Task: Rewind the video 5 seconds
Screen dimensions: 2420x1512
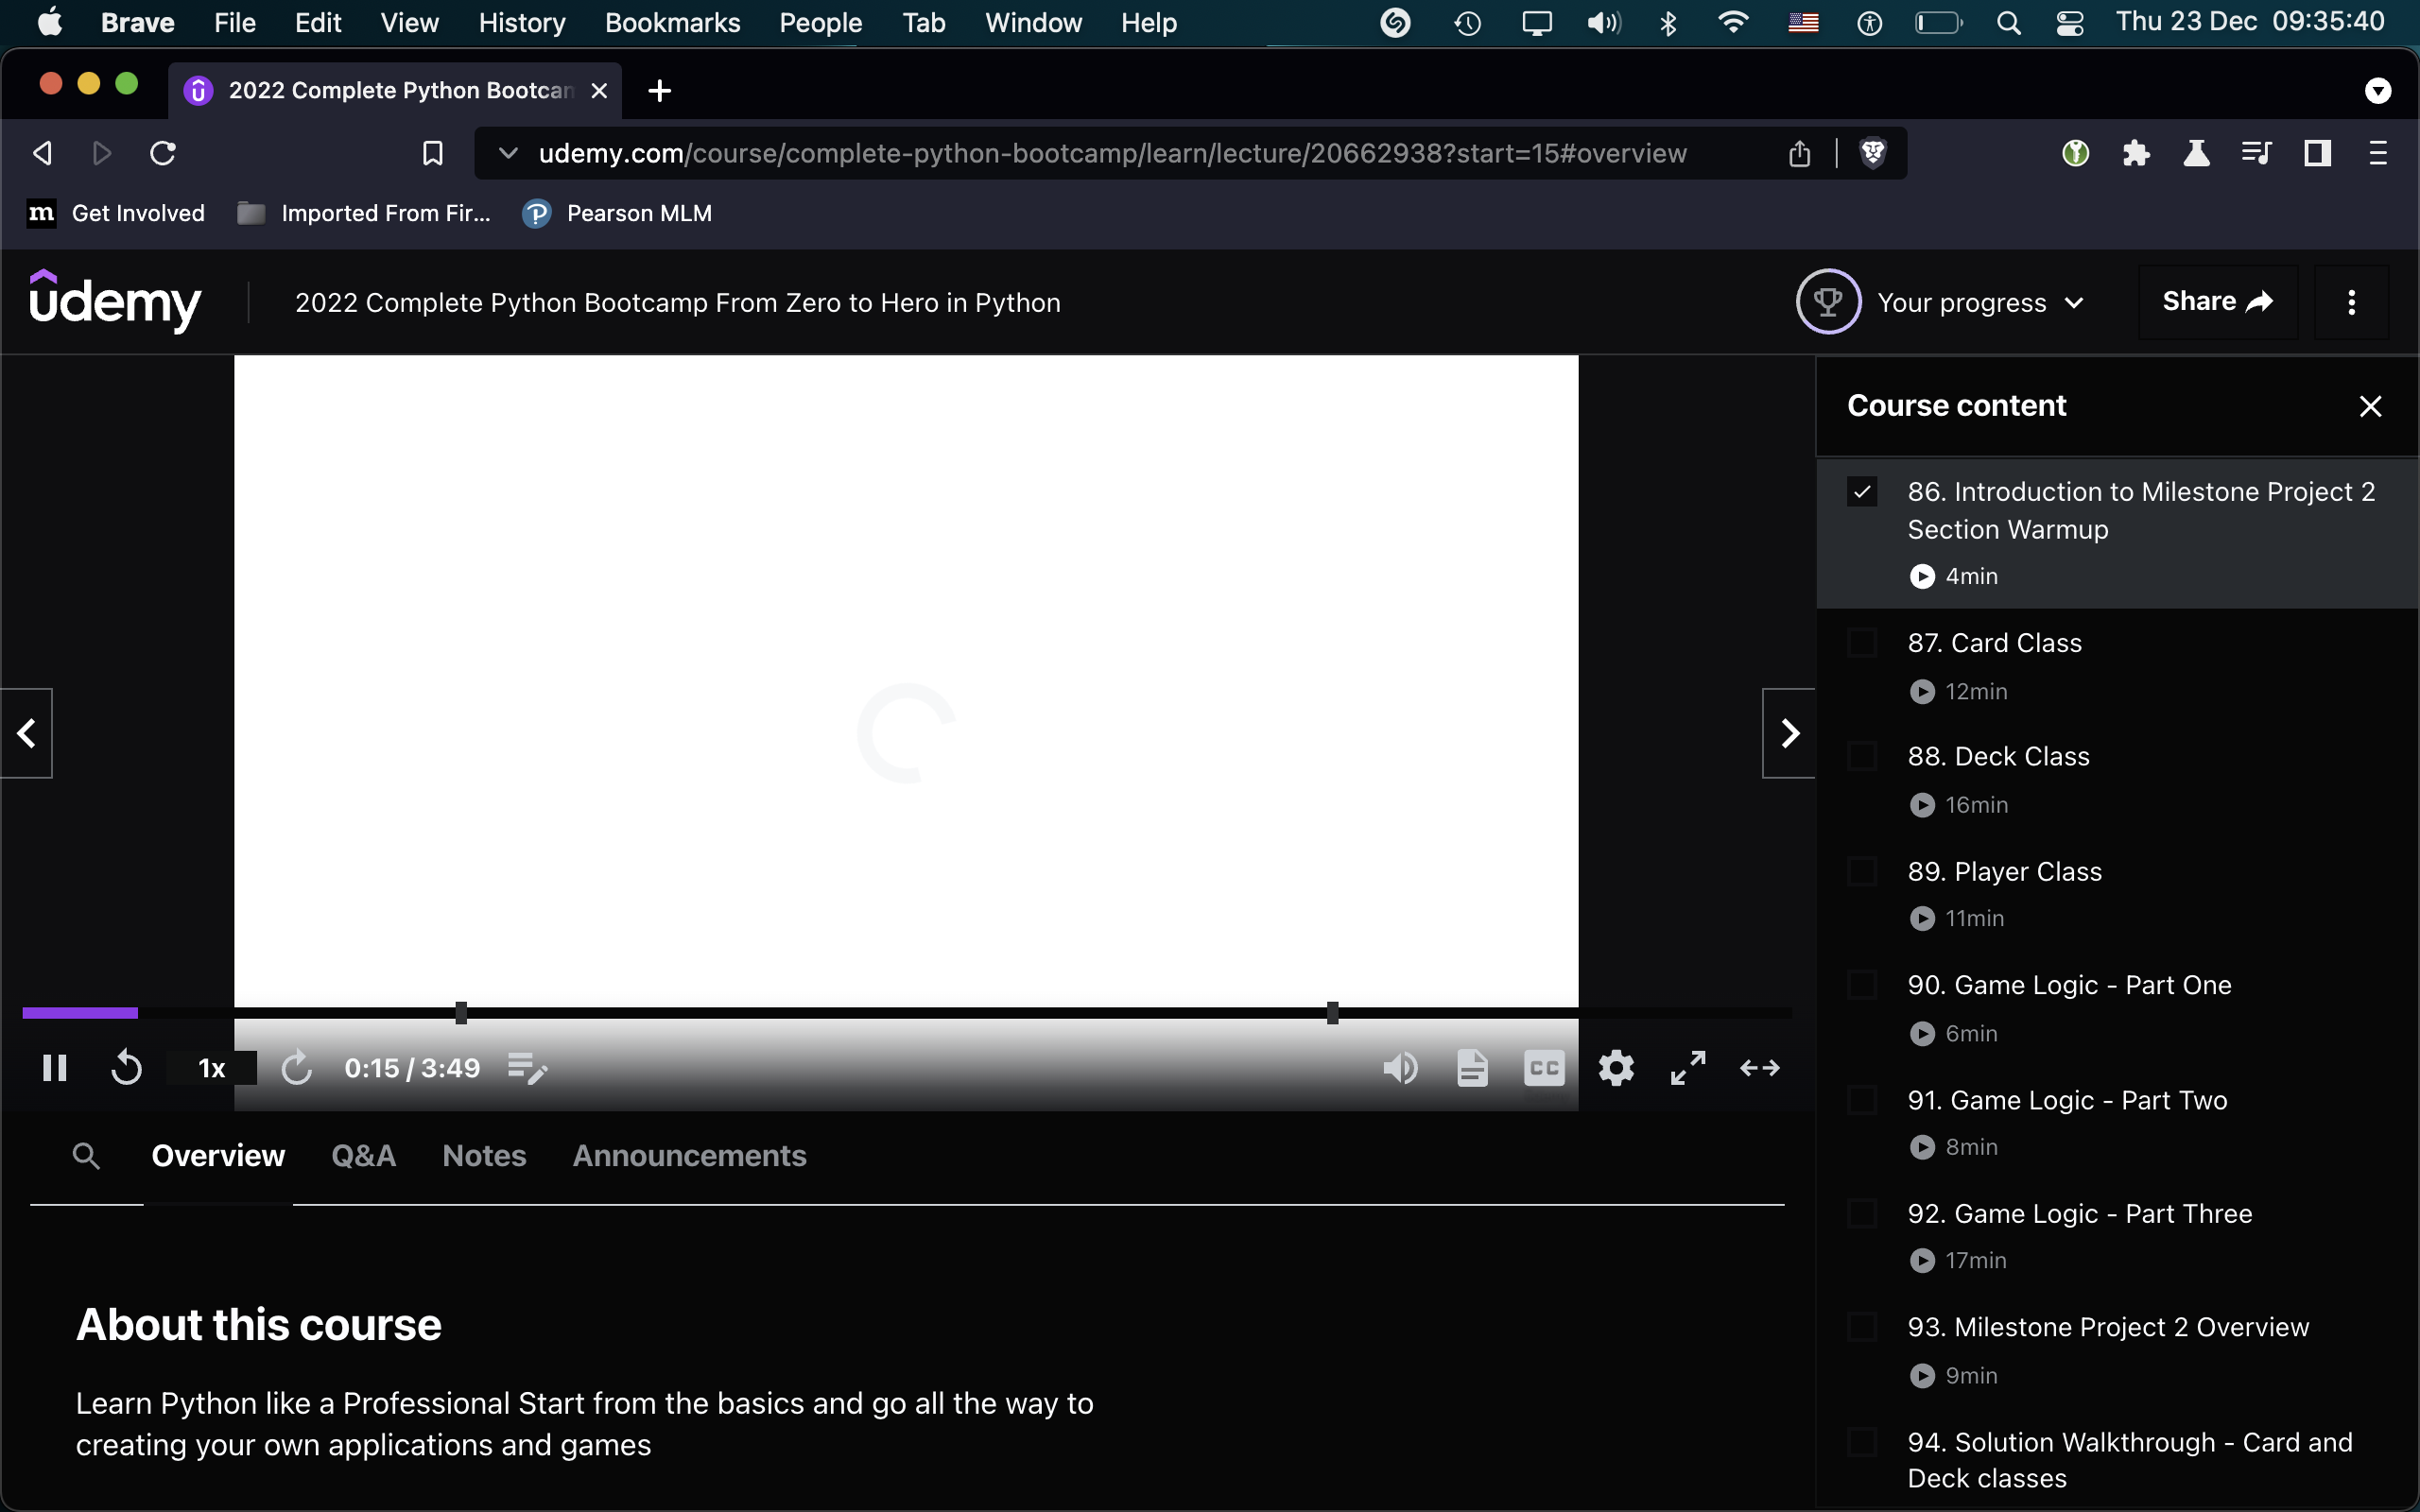Action: tap(126, 1067)
